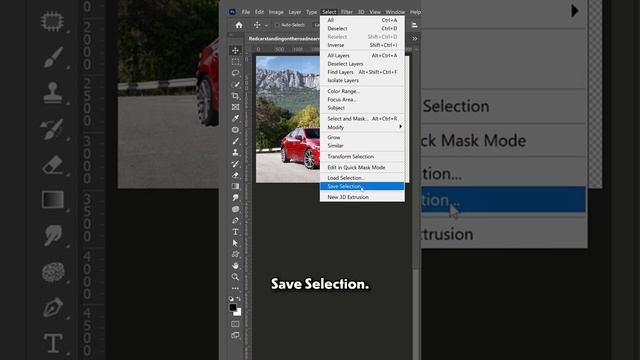The image size is (640, 360).
Task: Open the 3D menu
Action: coord(361,12)
